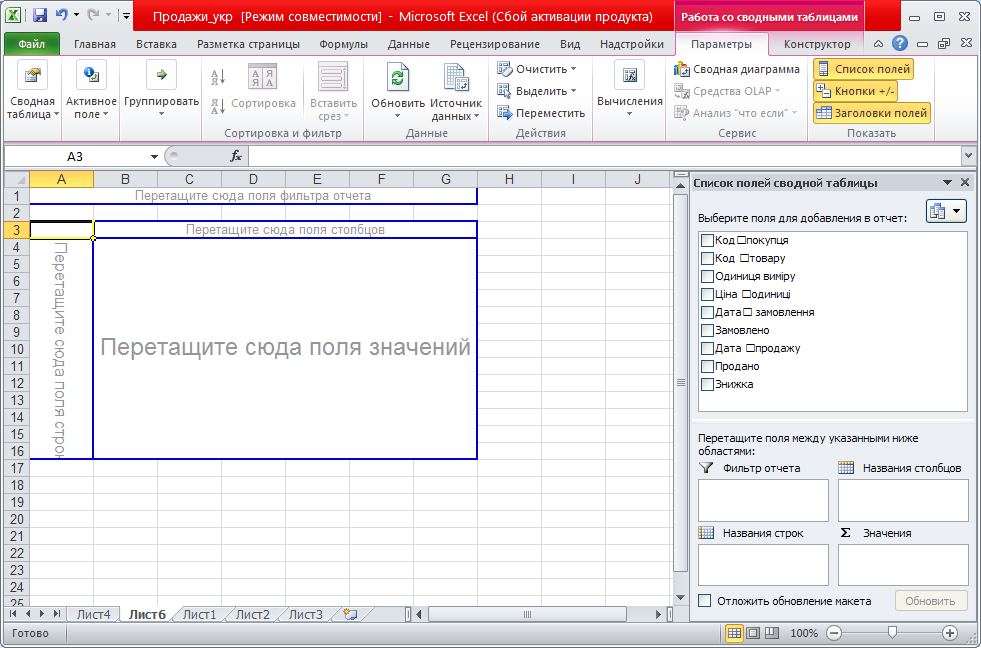Click the Обновить refresh icon in ribbon
Viewport: 981px width, 648px height.
398,79
